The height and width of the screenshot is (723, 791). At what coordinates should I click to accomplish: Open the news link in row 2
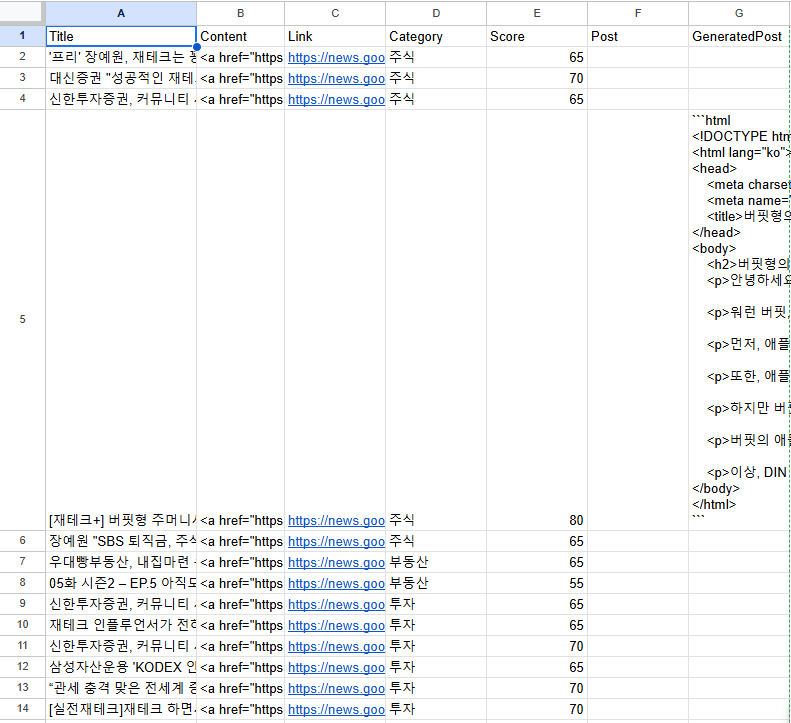click(336, 58)
